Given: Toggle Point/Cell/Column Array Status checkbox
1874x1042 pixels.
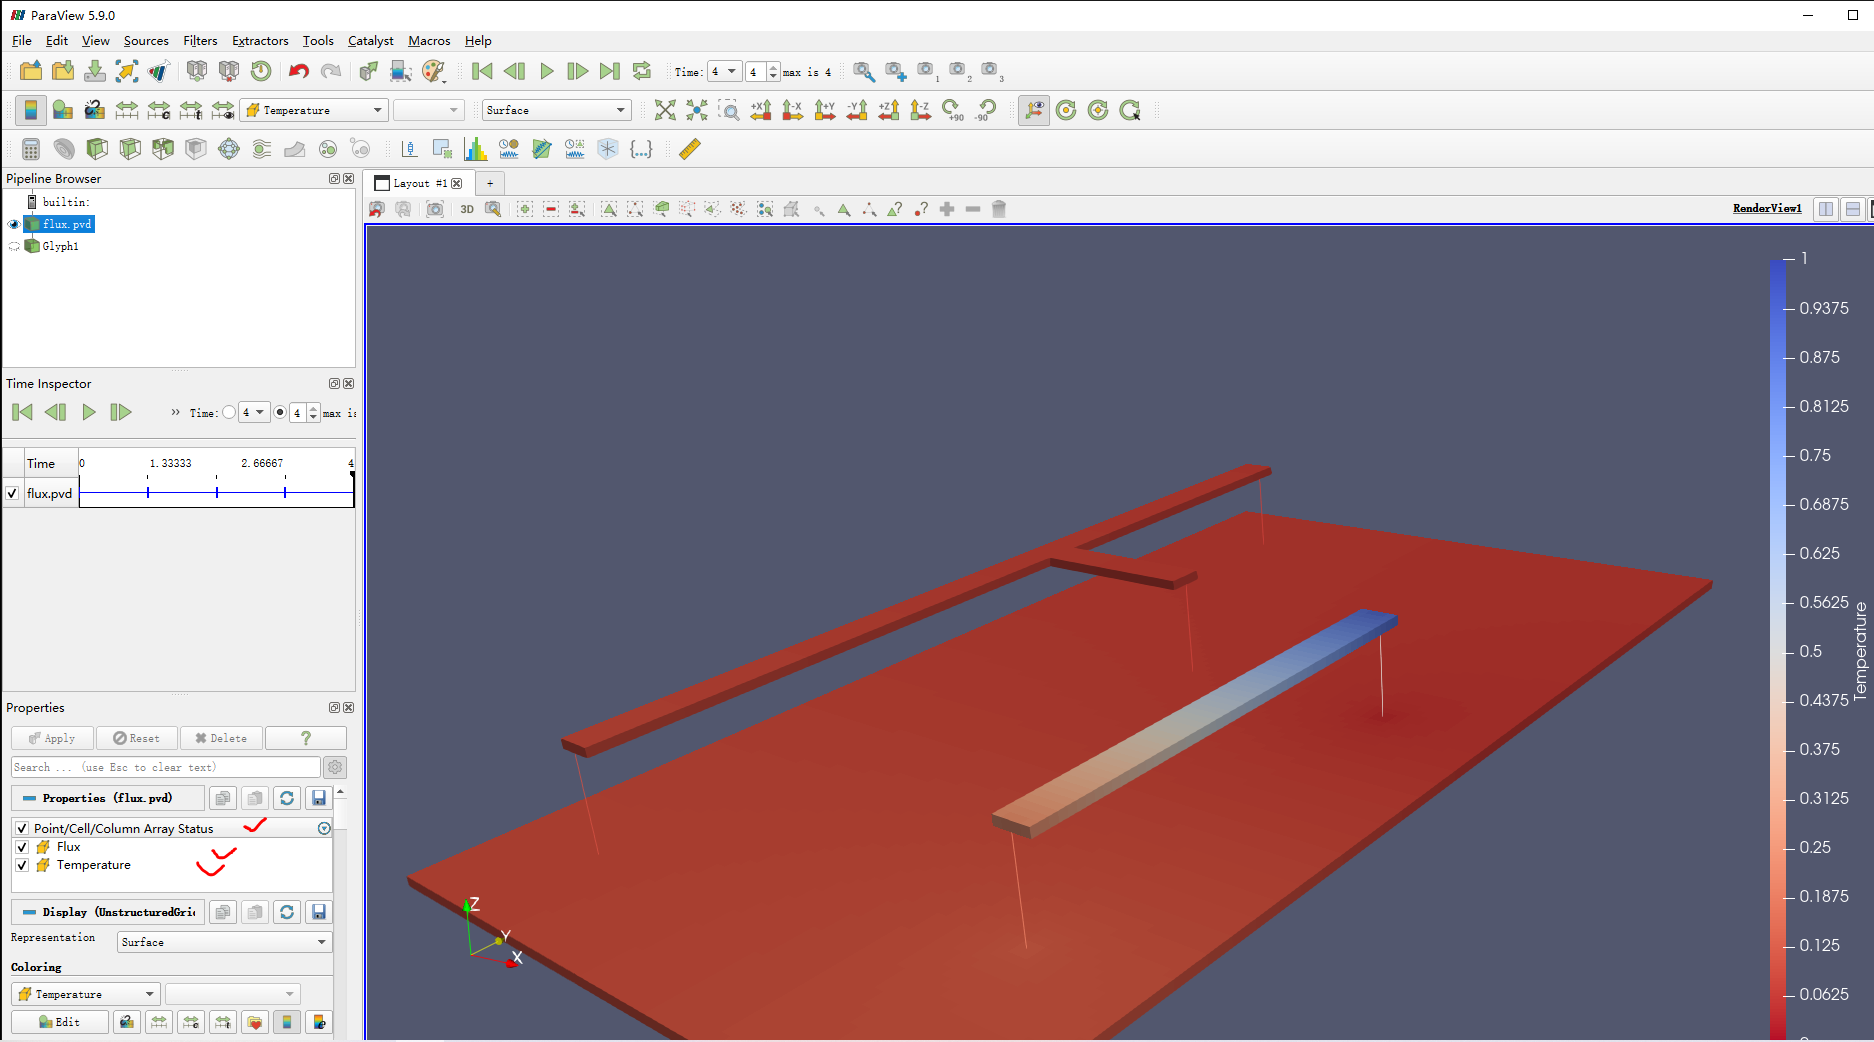Looking at the screenshot, I should (22, 828).
